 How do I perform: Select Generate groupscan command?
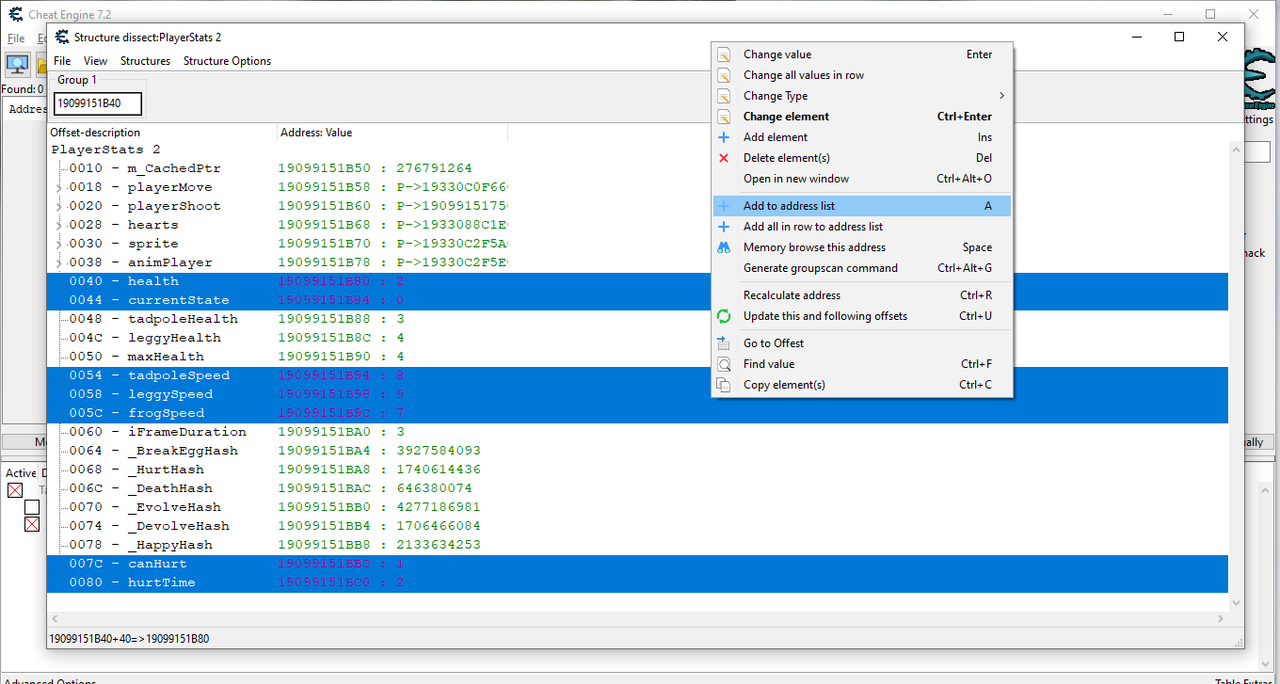pyautogui.click(x=820, y=268)
